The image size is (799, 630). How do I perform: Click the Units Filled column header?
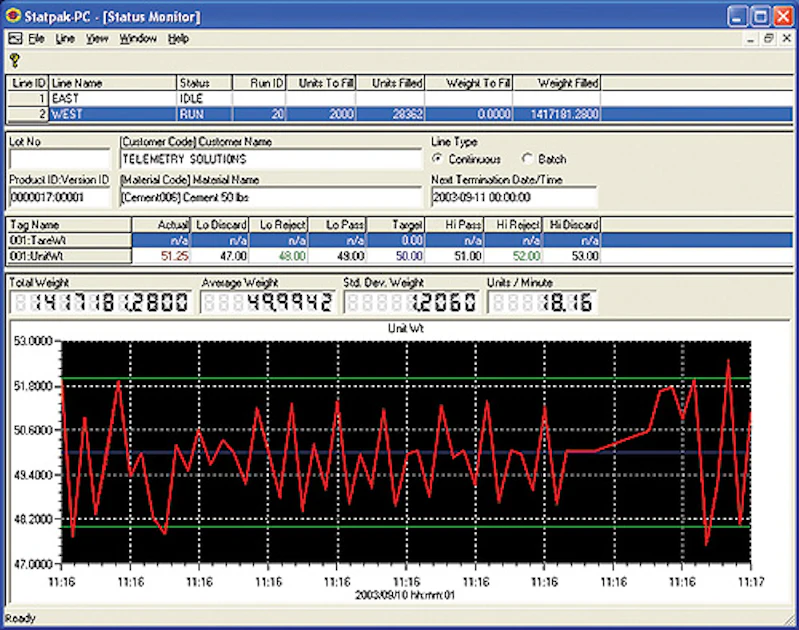click(x=390, y=83)
